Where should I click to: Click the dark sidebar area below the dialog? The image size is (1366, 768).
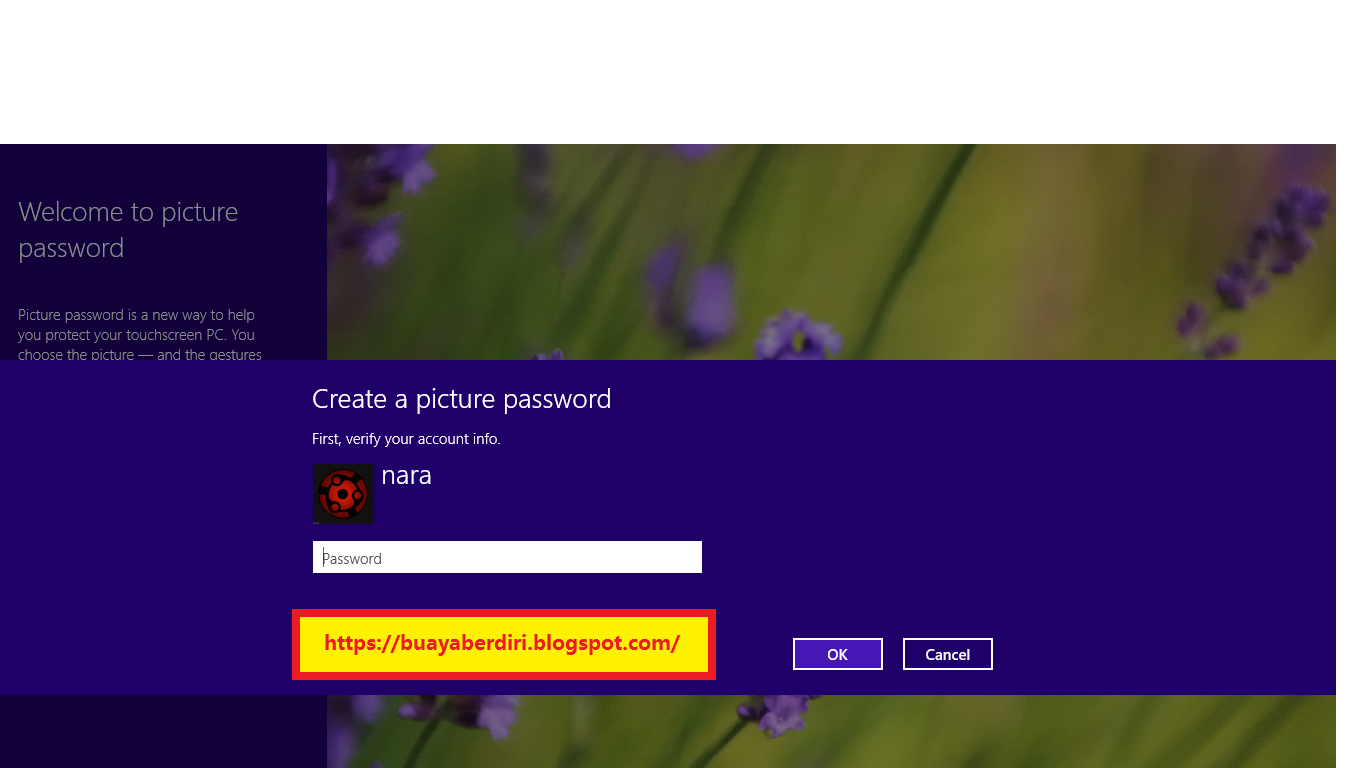[163, 731]
